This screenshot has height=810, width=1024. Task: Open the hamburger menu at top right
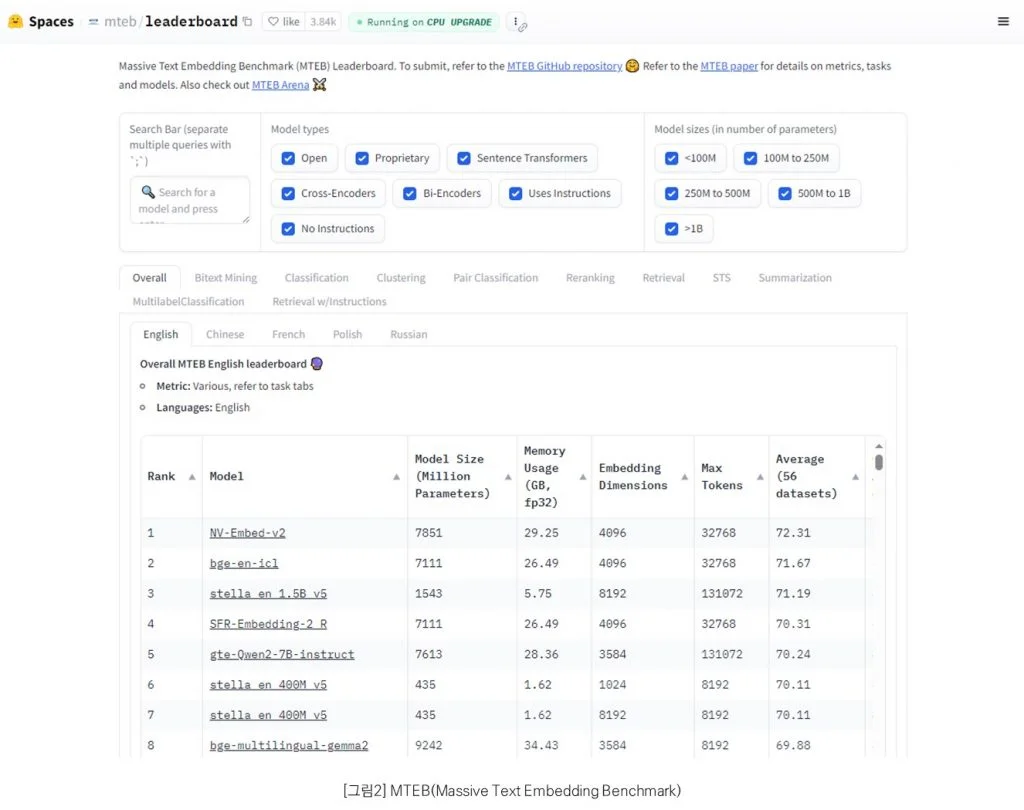point(1003,22)
